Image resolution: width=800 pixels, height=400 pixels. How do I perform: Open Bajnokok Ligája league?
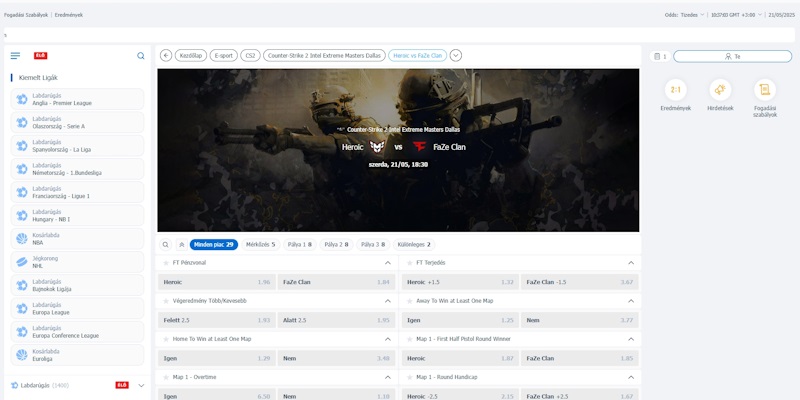pos(78,285)
